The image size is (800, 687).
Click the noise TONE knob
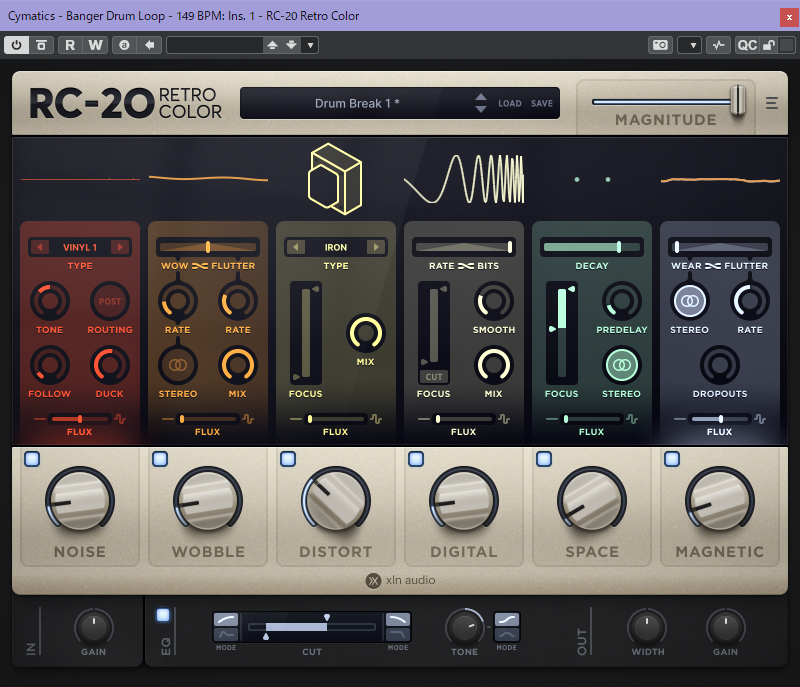click(49, 301)
